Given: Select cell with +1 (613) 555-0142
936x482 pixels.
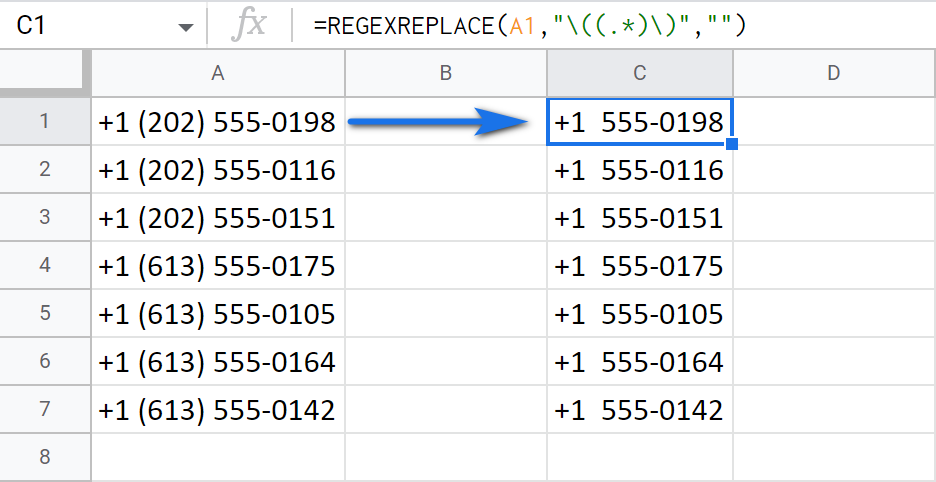Looking at the screenshot, I should 218,409.
